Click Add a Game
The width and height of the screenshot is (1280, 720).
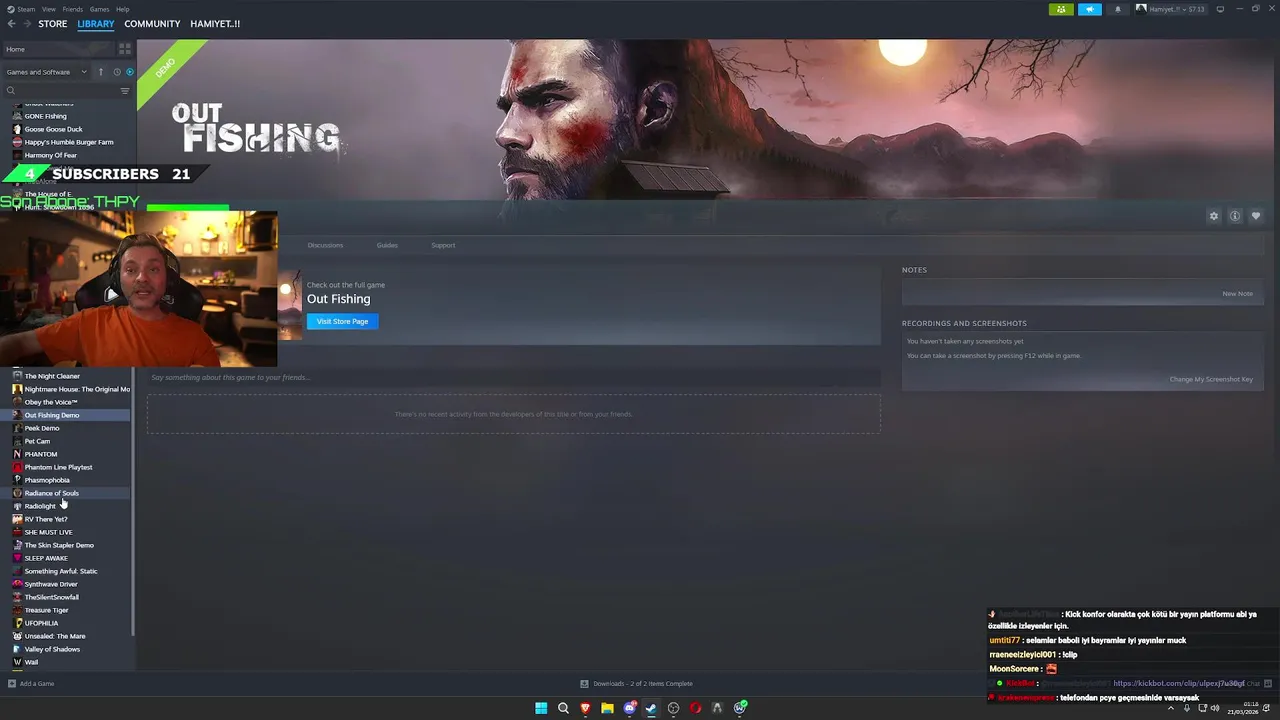pyautogui.click(x=31, y=684)
